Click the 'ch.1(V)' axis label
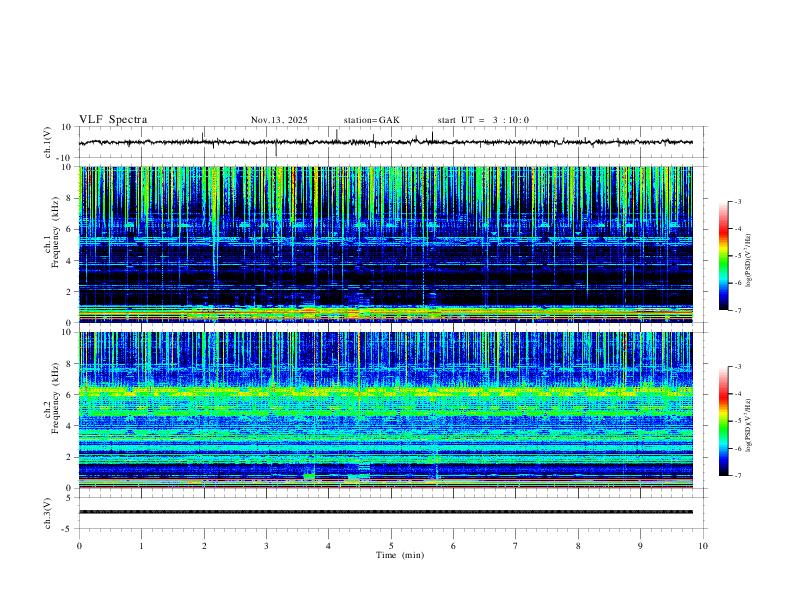 pos(48,142)
